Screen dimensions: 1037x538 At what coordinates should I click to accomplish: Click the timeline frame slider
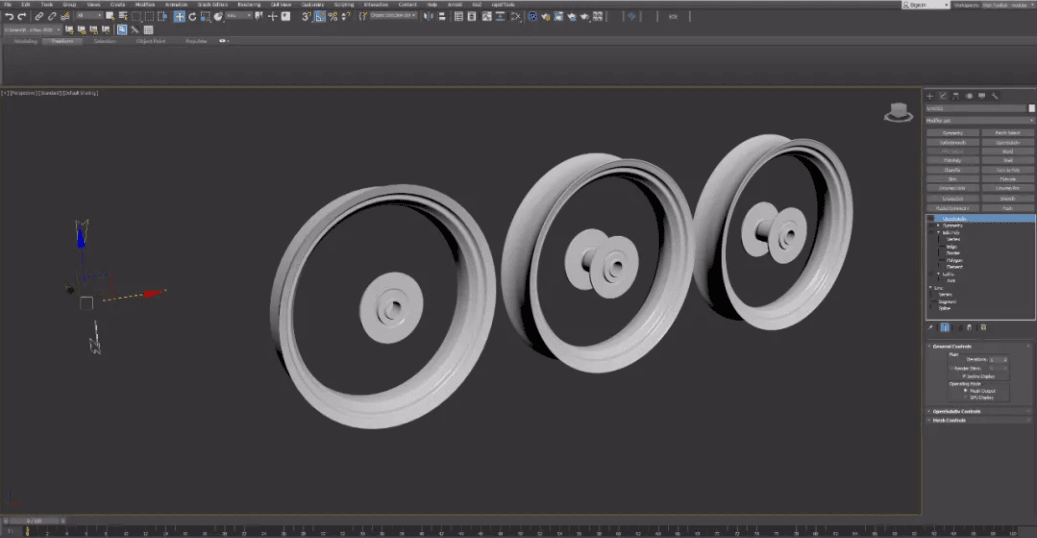click(34, 520)
